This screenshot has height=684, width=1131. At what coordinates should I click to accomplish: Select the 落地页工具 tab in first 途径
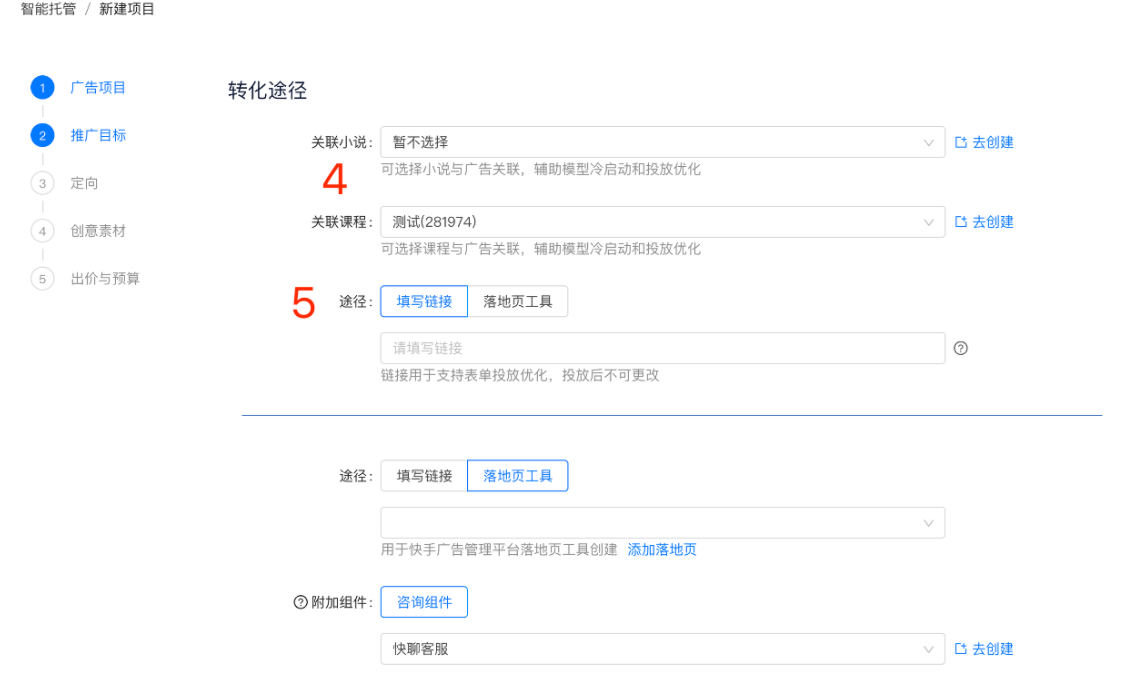517,301
